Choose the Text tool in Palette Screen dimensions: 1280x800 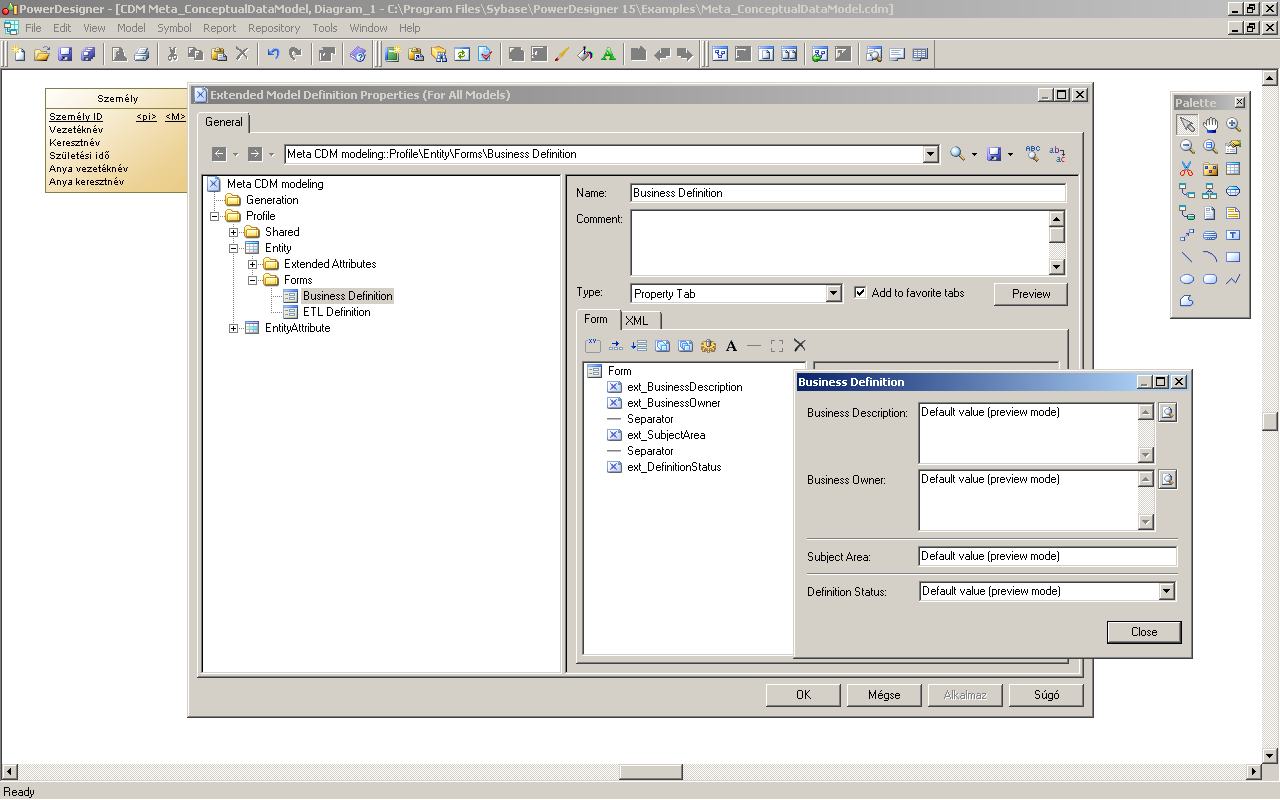(x=1233, y=235)
